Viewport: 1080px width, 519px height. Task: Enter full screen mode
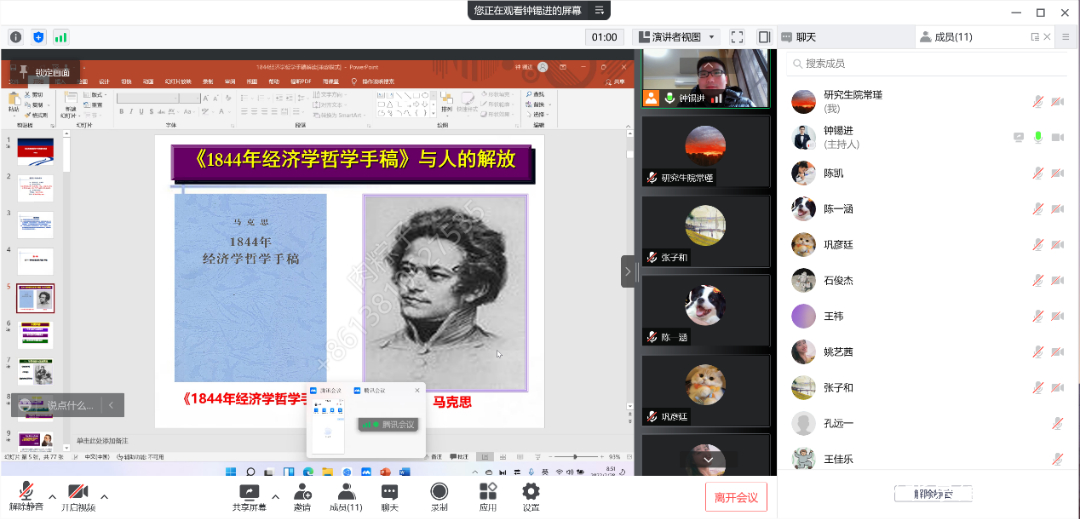[737, 37]
